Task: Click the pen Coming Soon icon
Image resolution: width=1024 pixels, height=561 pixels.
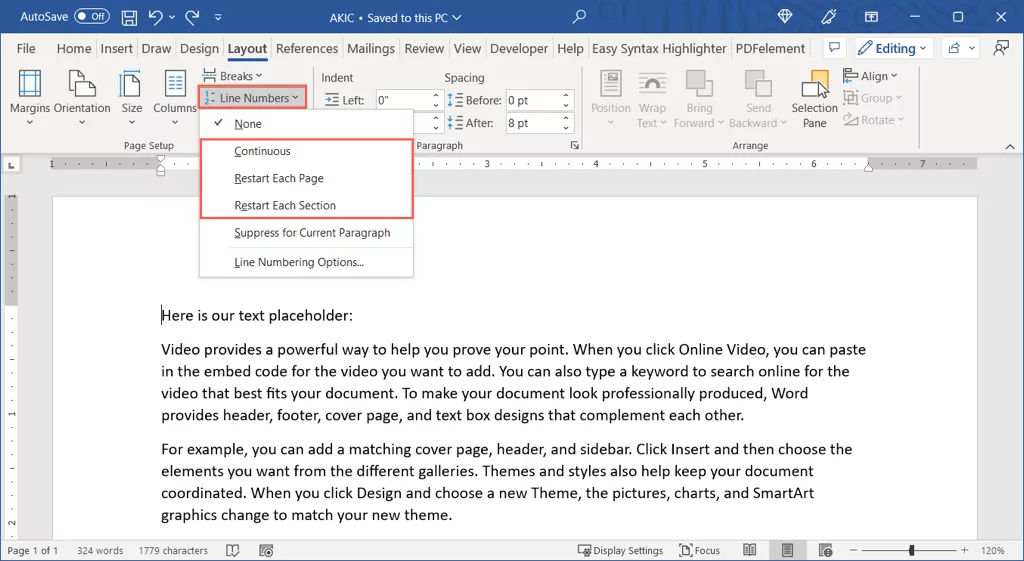Action: tap(829, 17)
